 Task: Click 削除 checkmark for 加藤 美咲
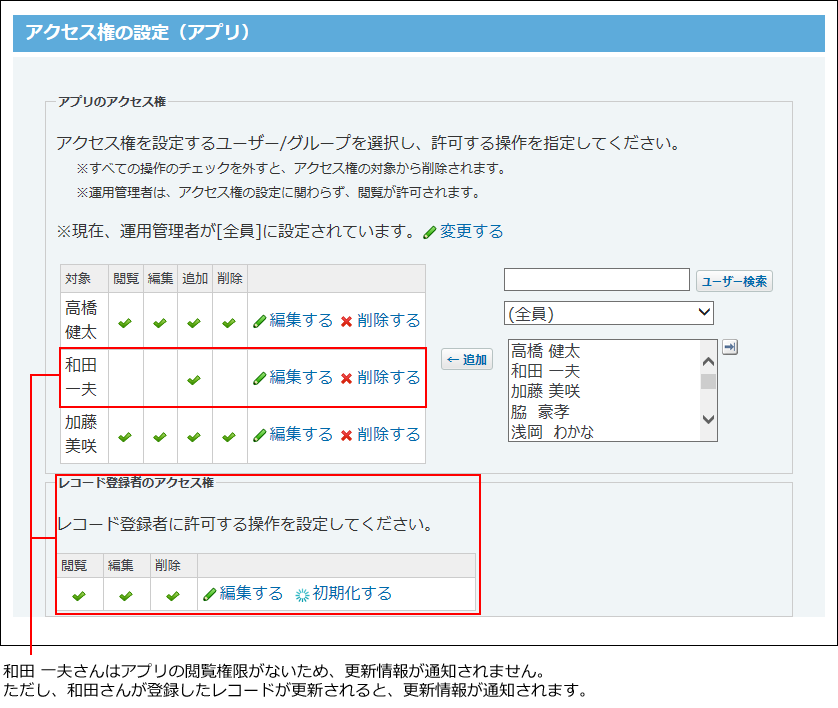click(x=229, y=437)
